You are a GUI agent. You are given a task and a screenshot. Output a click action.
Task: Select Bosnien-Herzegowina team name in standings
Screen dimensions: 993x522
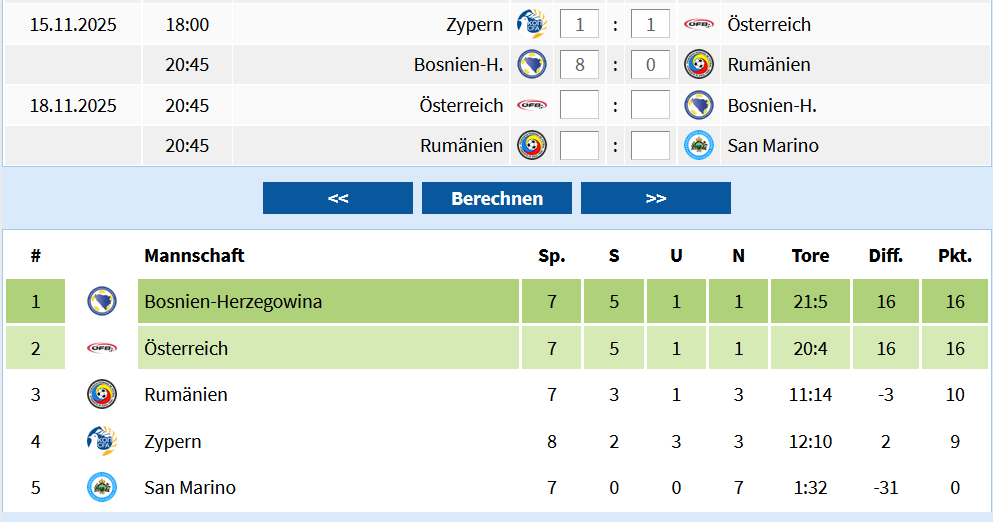point(233,301)
